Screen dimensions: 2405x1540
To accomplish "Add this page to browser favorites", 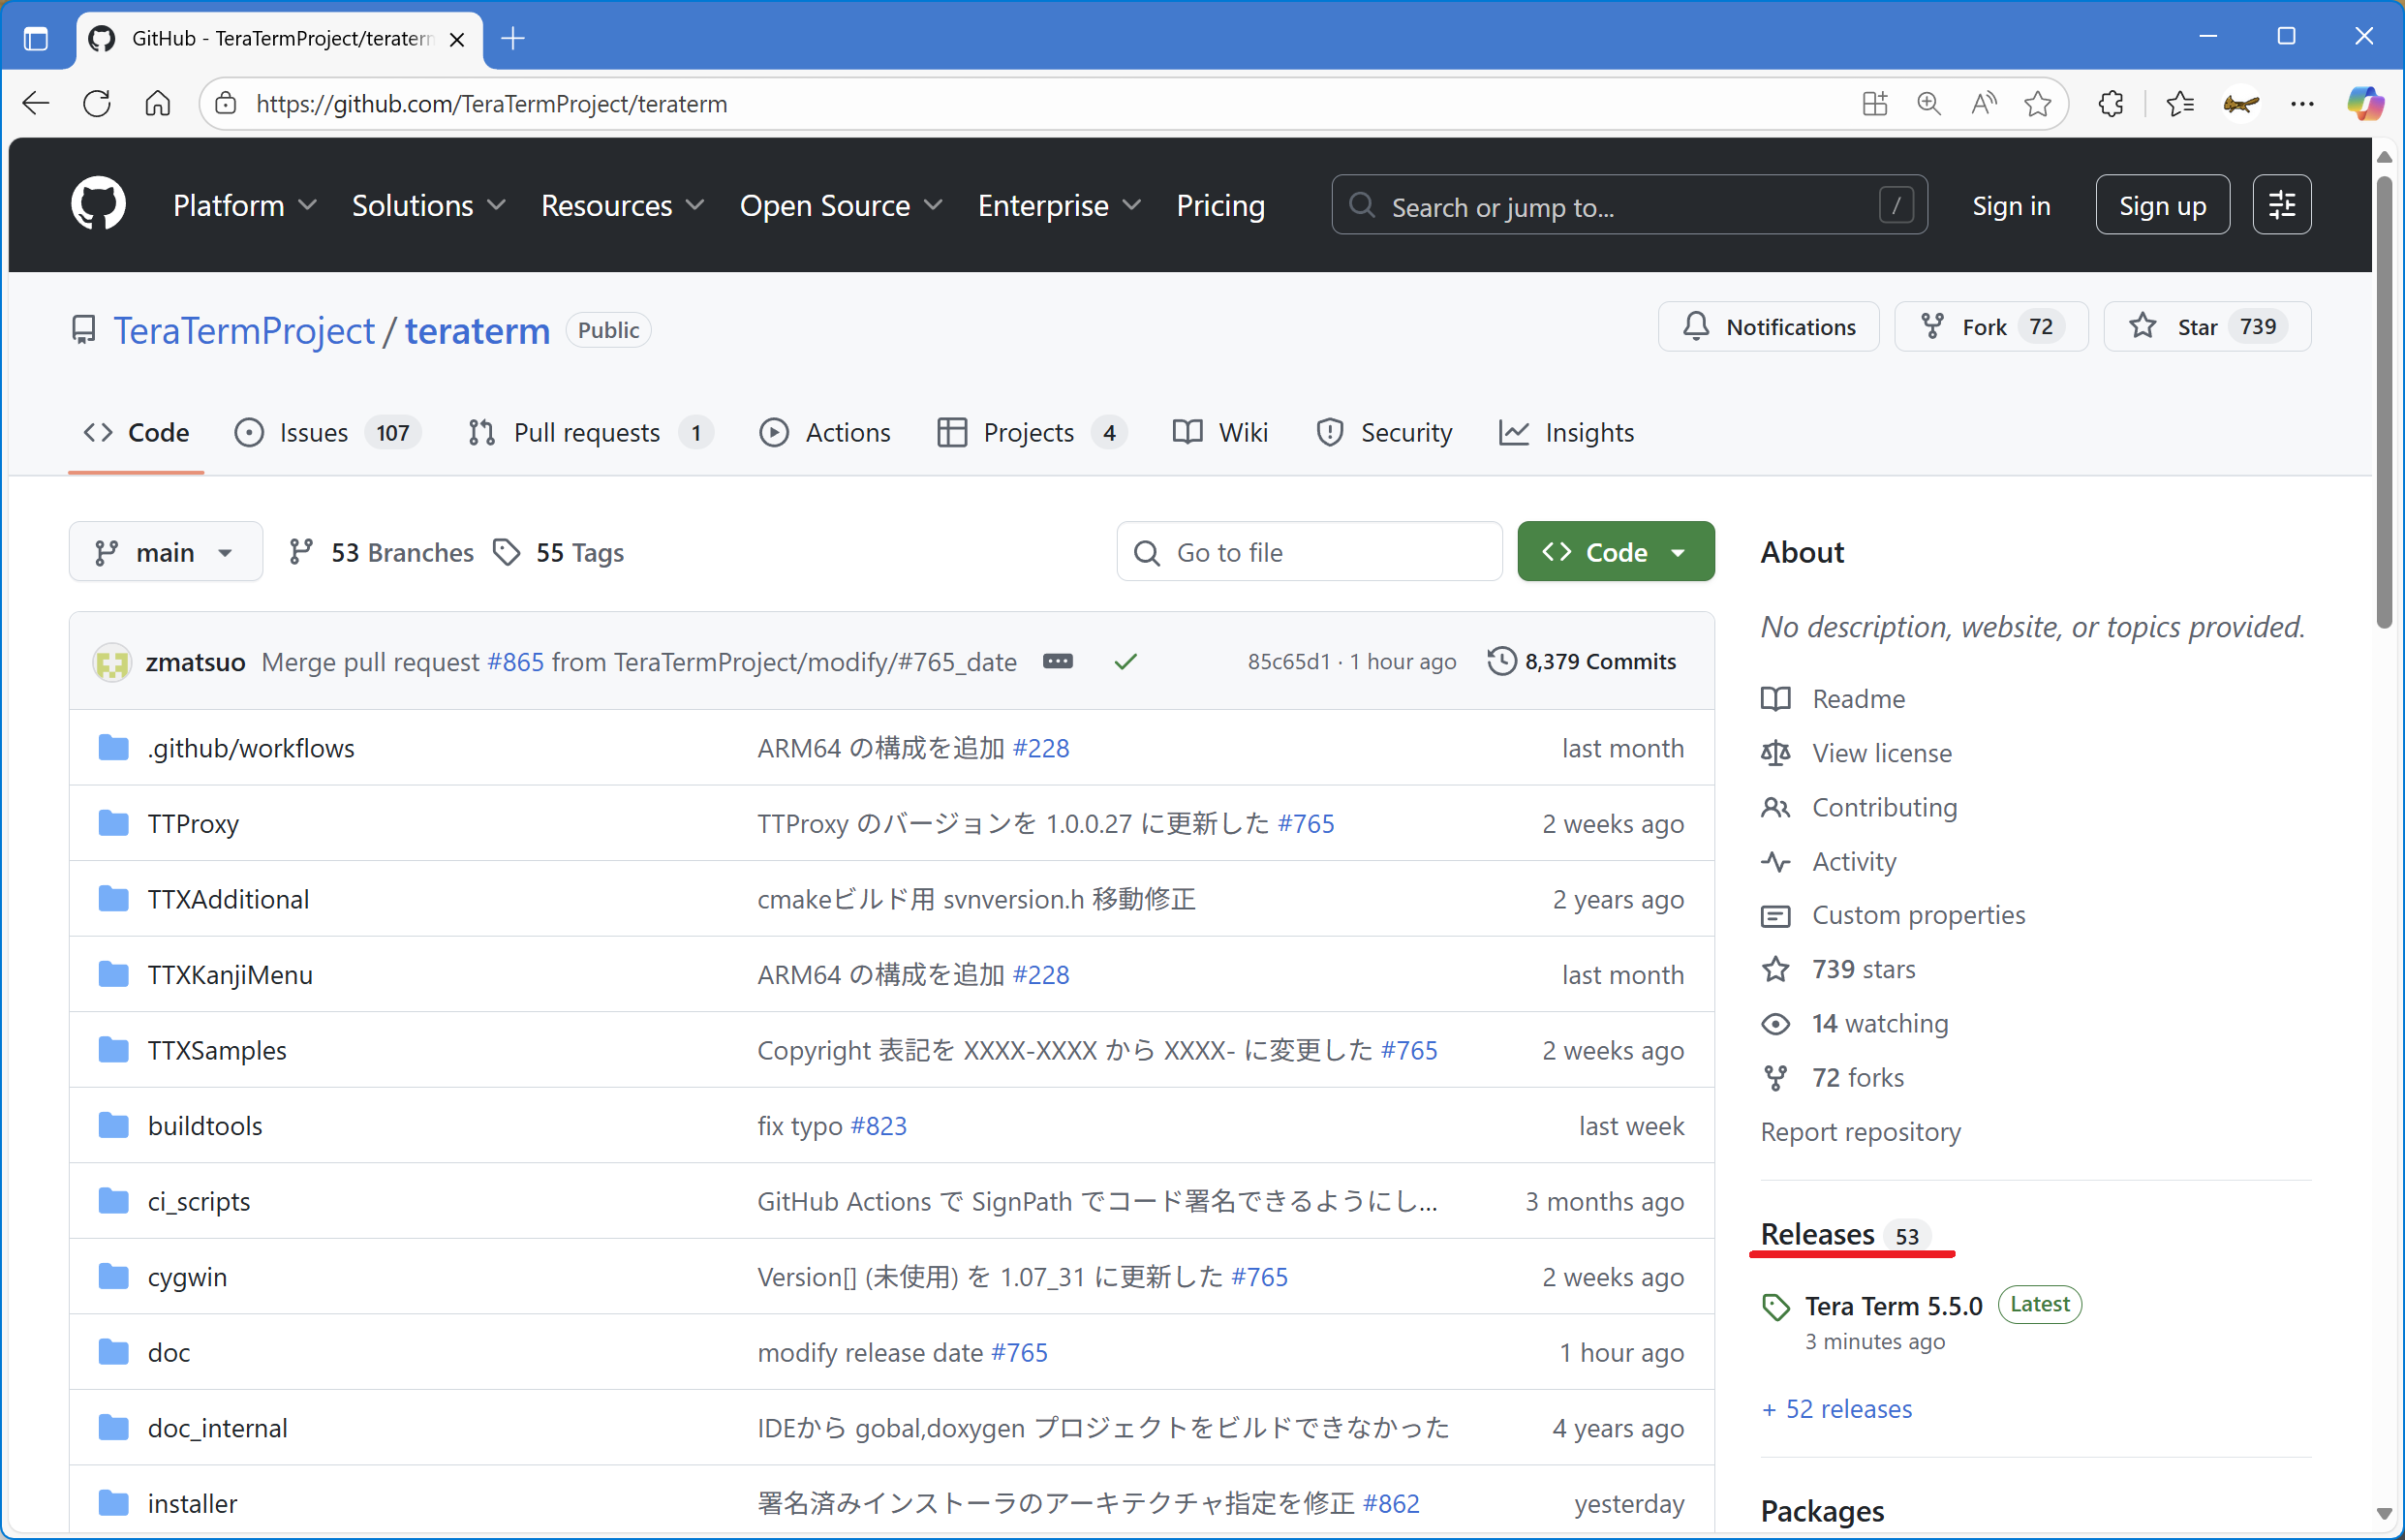I will tap(2037, 103).
